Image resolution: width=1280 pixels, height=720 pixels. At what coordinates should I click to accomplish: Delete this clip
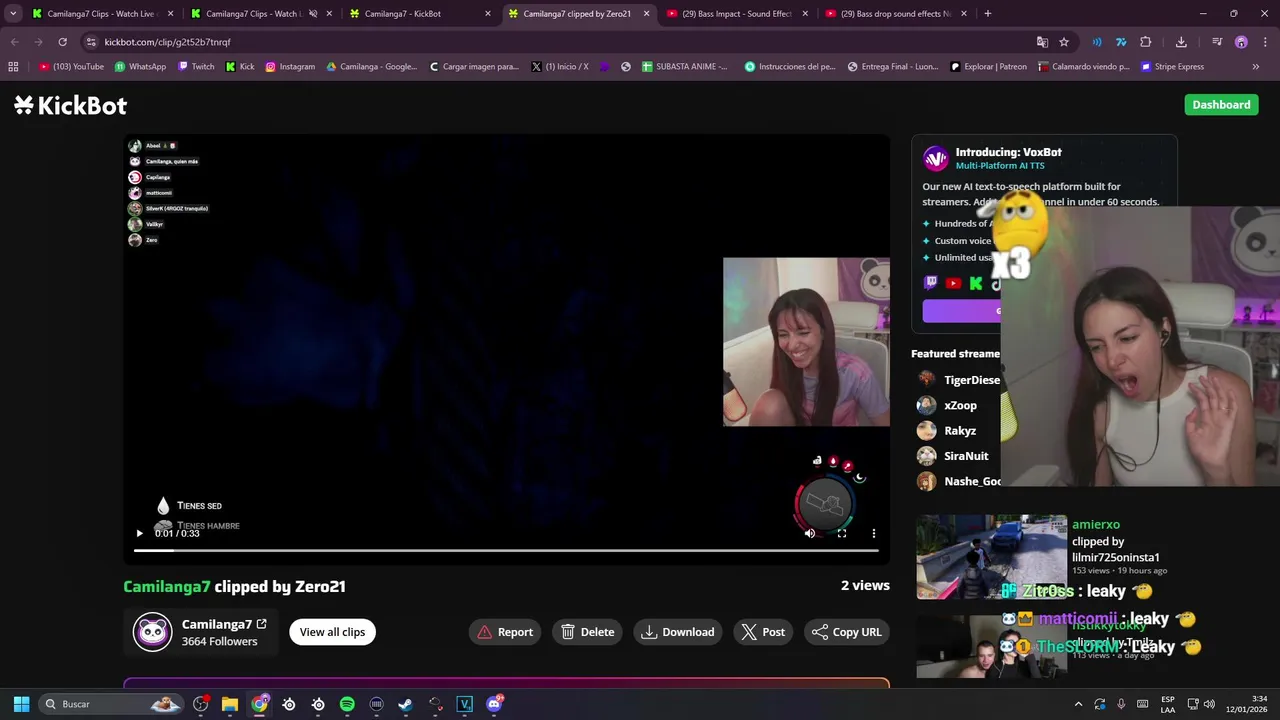pos(588,632)
